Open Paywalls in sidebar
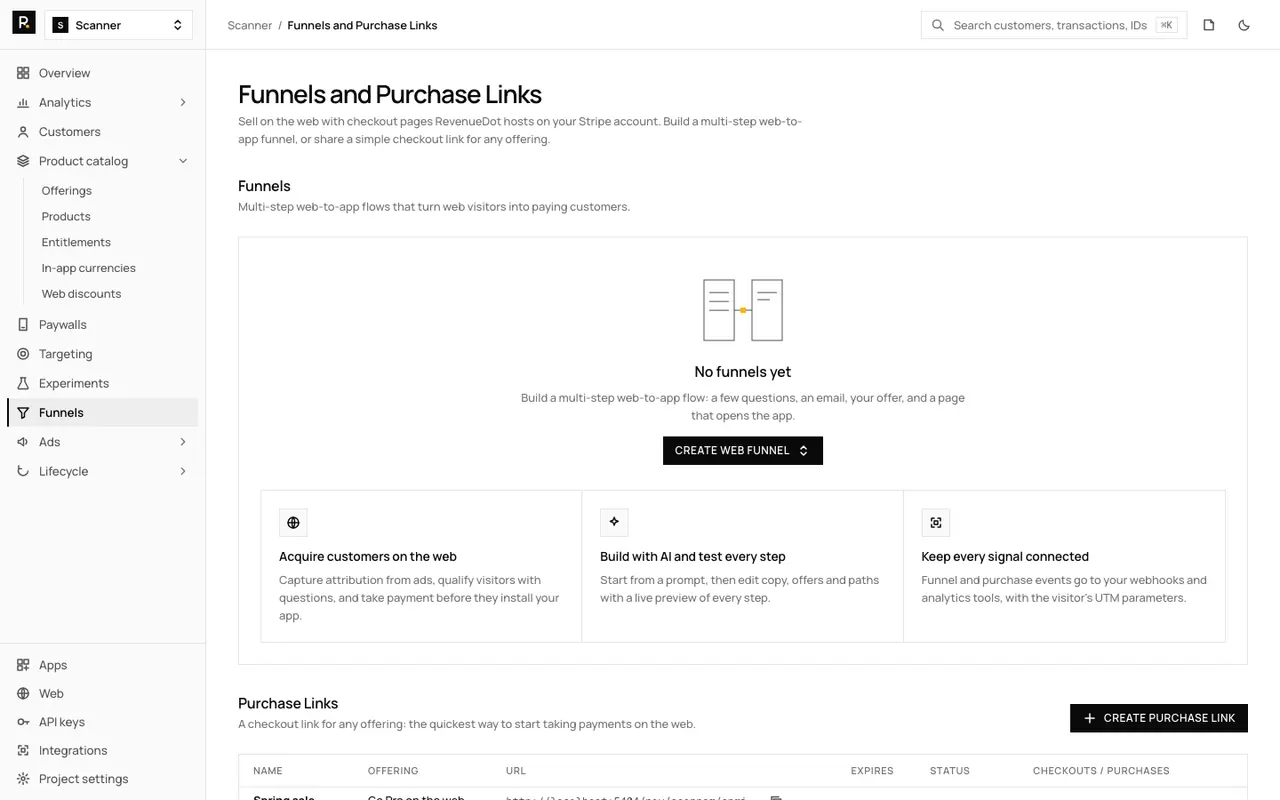Screen dimensions: 1280x800 coord(102,325)
